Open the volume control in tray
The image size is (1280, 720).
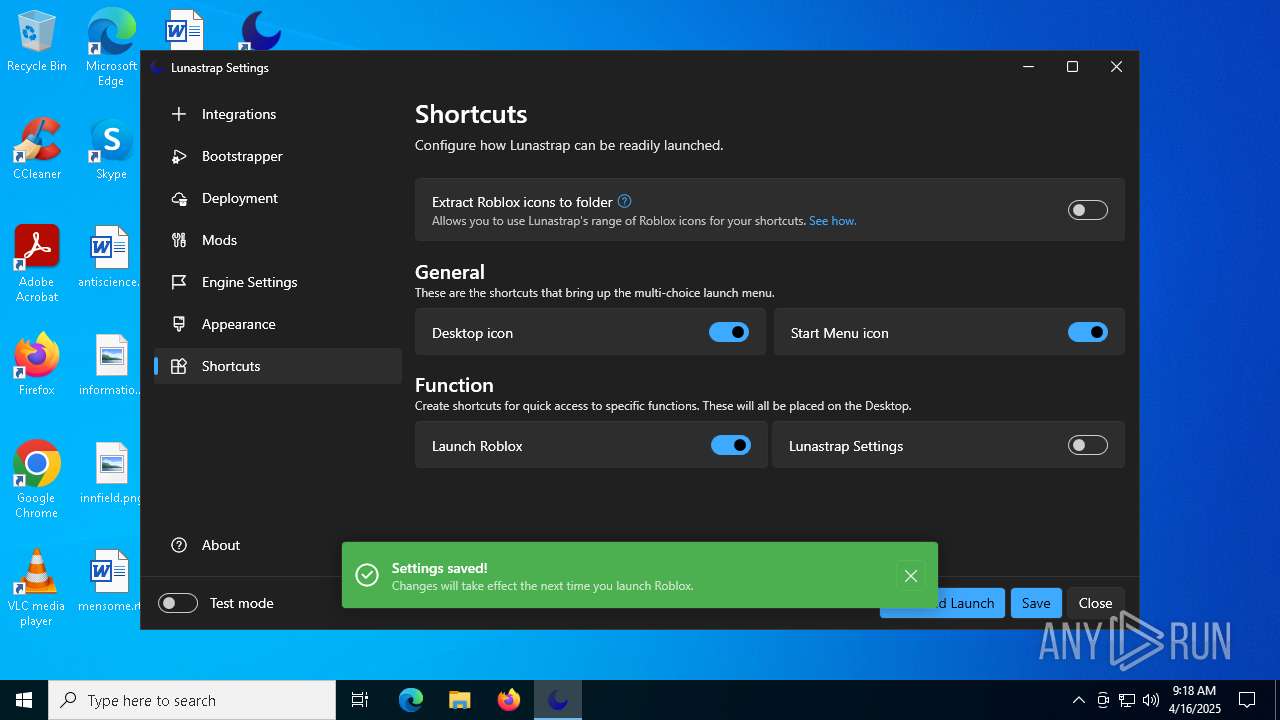pyautogui.click(x=1150, y=700)
